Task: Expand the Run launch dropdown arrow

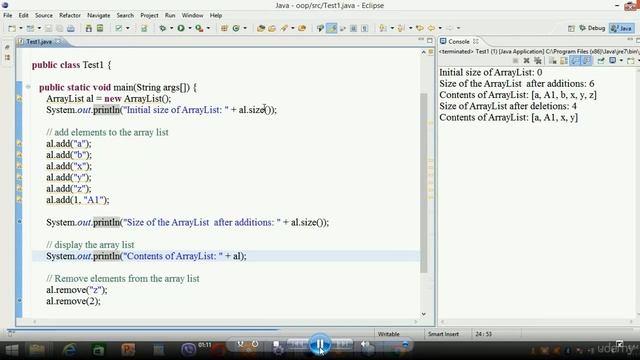Action: tap(190, 28)
